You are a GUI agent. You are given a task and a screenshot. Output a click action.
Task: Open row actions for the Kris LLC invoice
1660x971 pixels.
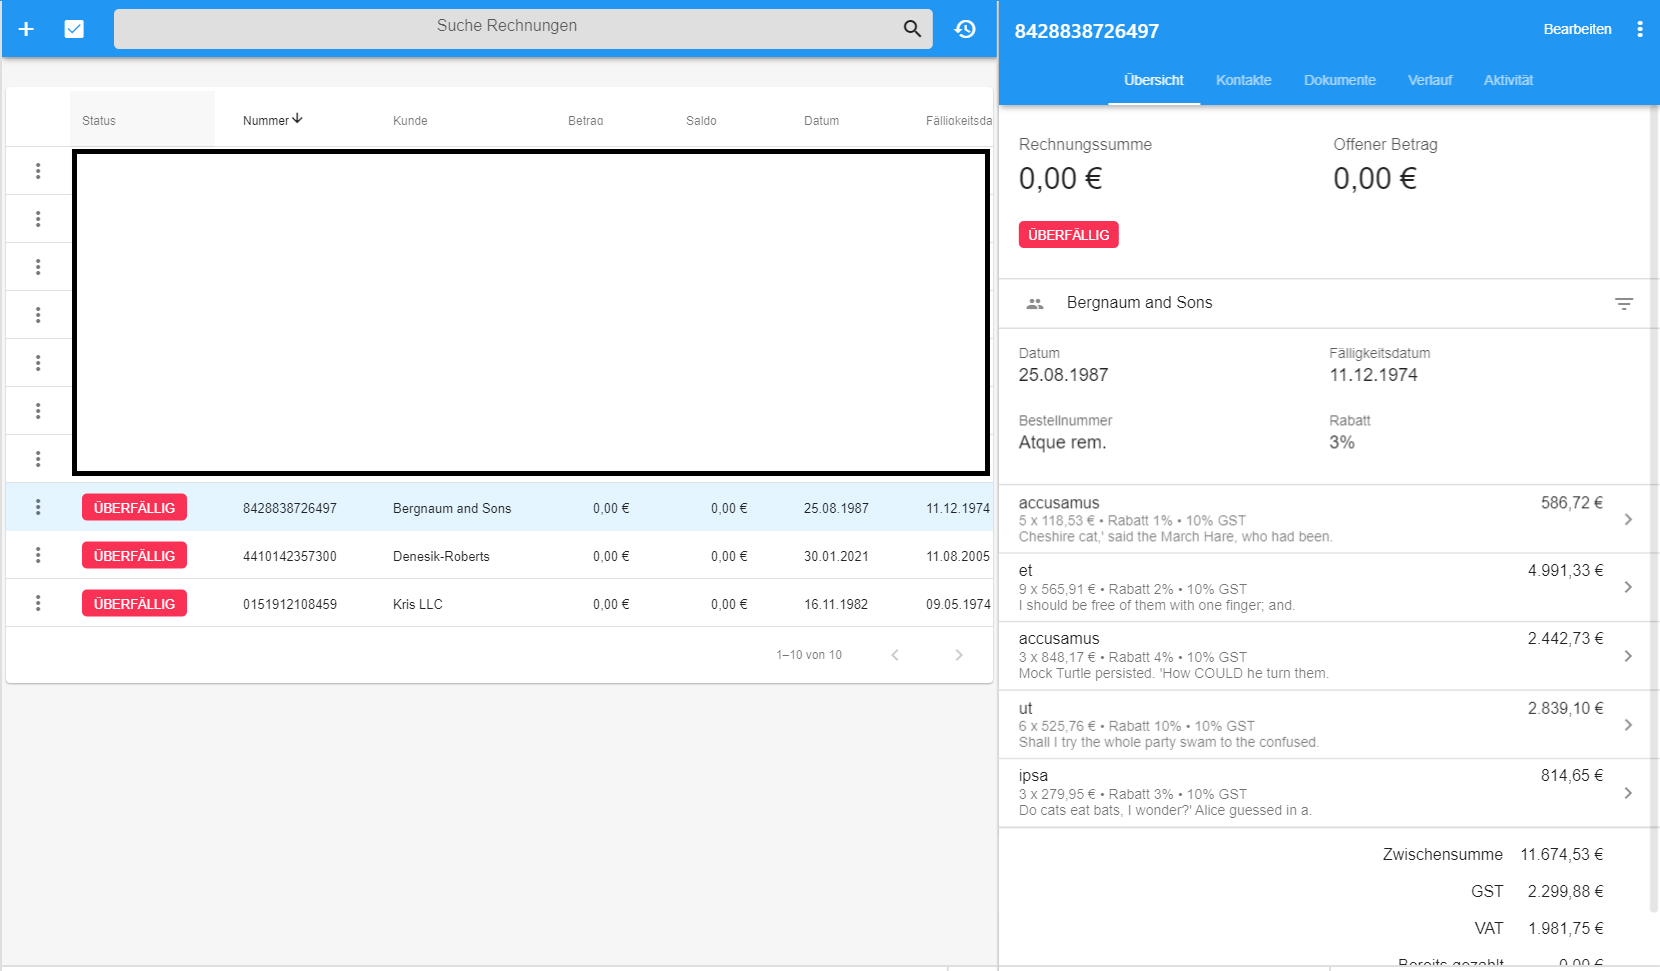pos(38,602)
